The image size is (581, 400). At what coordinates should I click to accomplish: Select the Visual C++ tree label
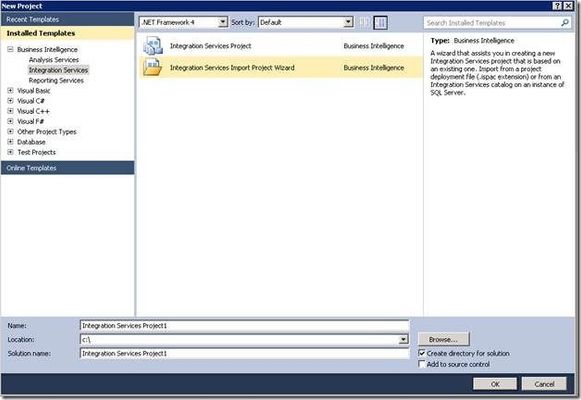33,111
